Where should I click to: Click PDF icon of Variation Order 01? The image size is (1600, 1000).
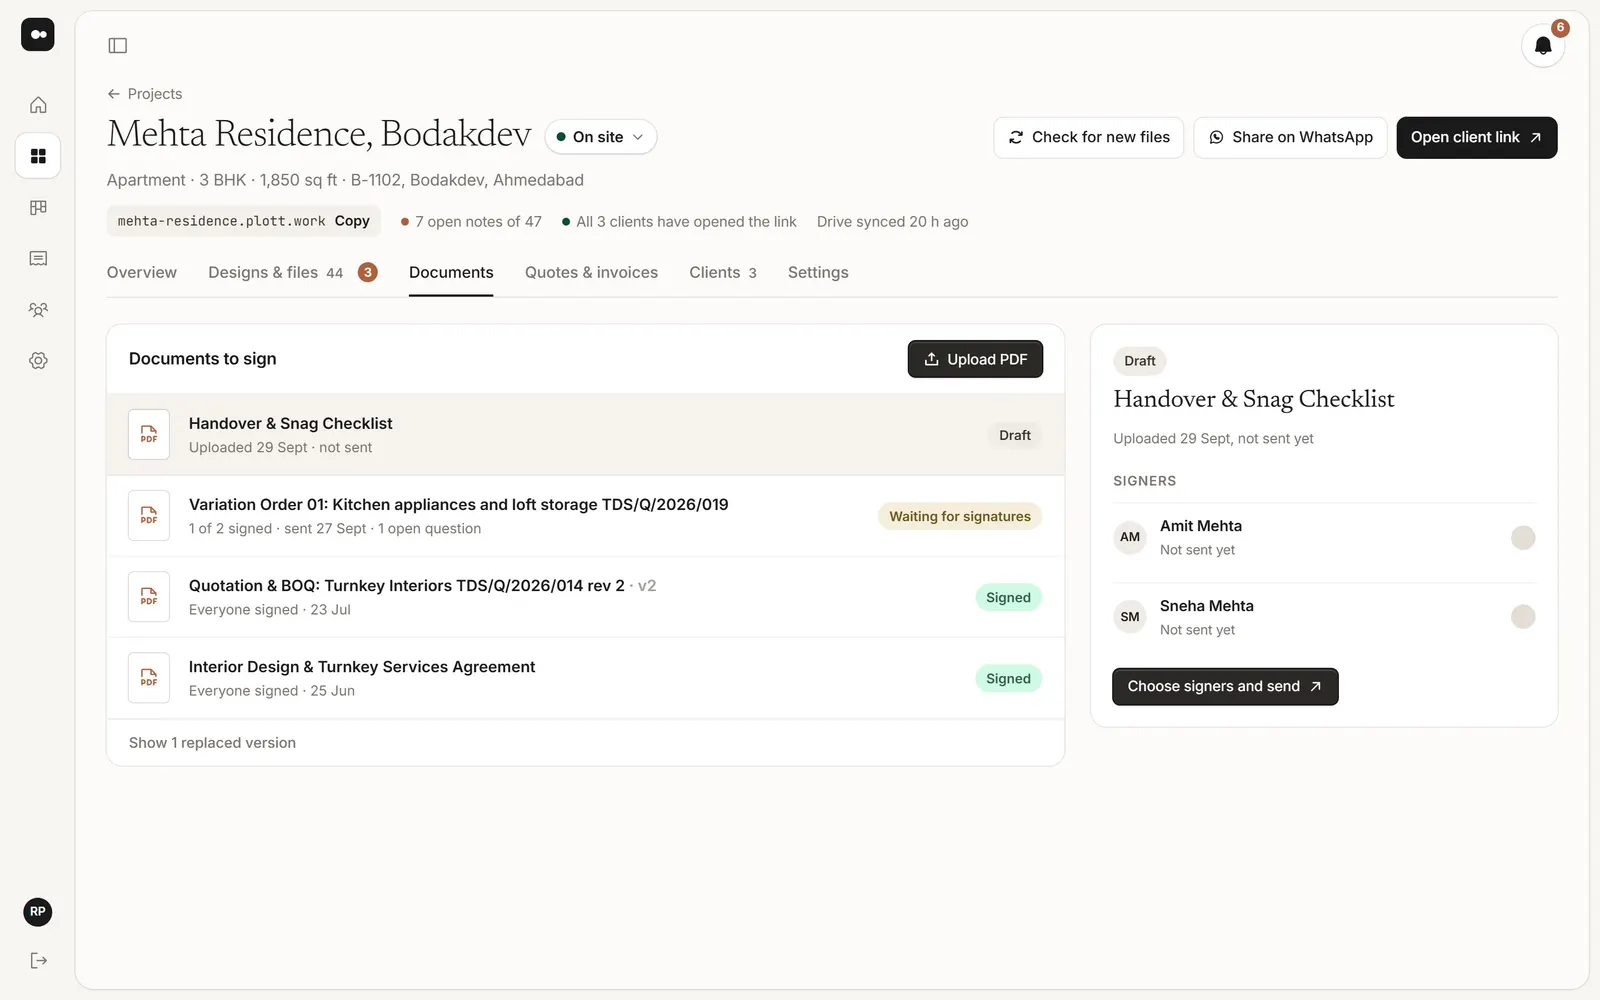(x=149, y=516)
